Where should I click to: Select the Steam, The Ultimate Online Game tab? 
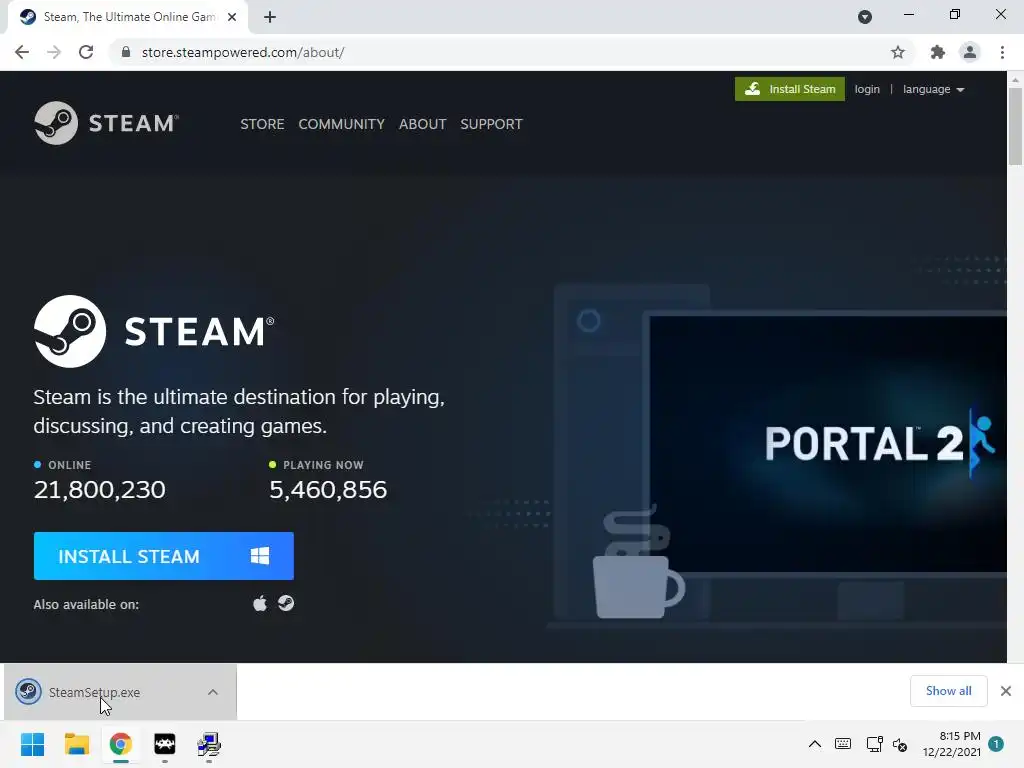129,17
